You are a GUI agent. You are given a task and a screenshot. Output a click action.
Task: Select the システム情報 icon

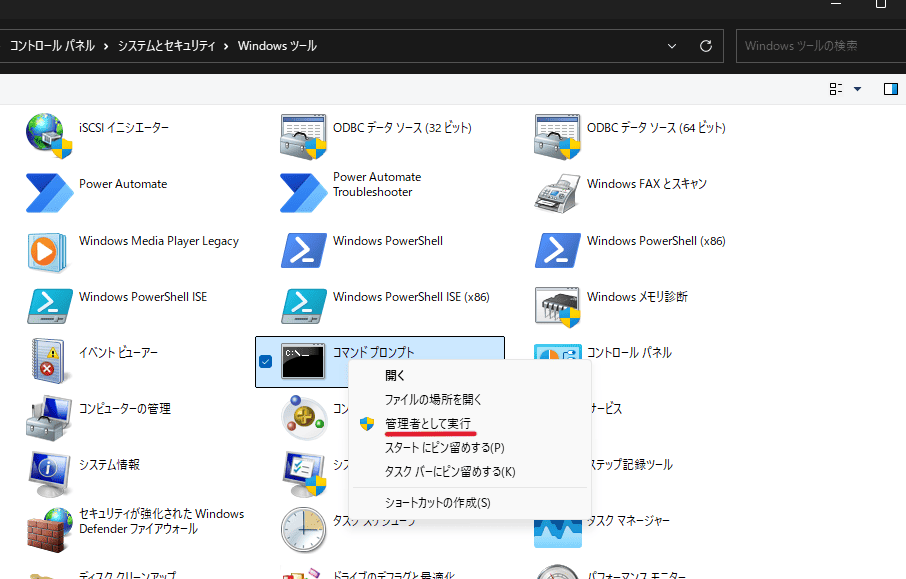pos(49,474)
